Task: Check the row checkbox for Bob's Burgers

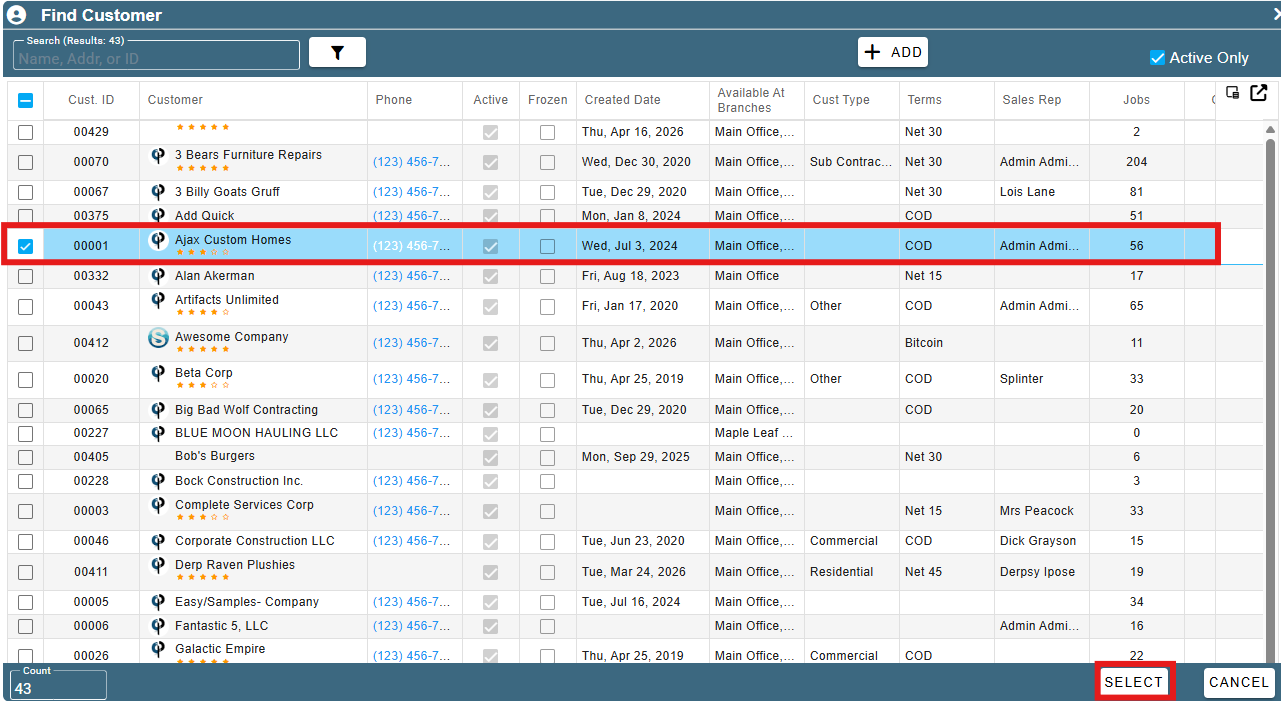Action: click(25, 457)
